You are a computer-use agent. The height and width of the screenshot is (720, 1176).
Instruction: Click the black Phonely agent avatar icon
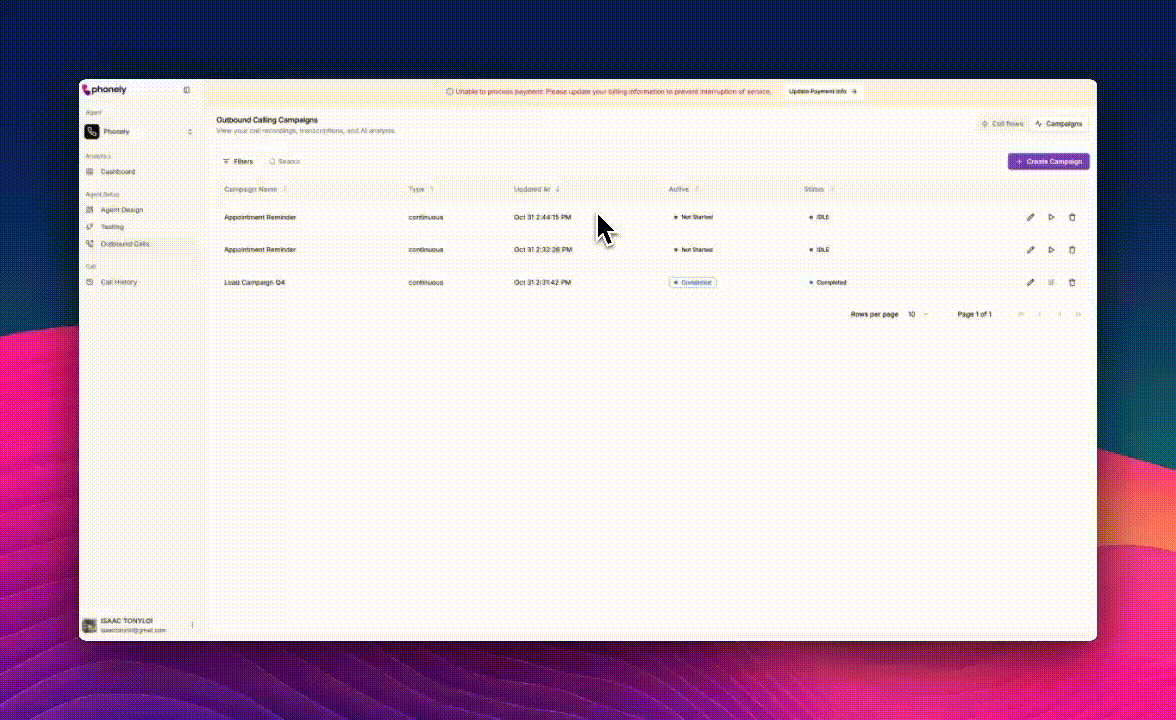92,131
